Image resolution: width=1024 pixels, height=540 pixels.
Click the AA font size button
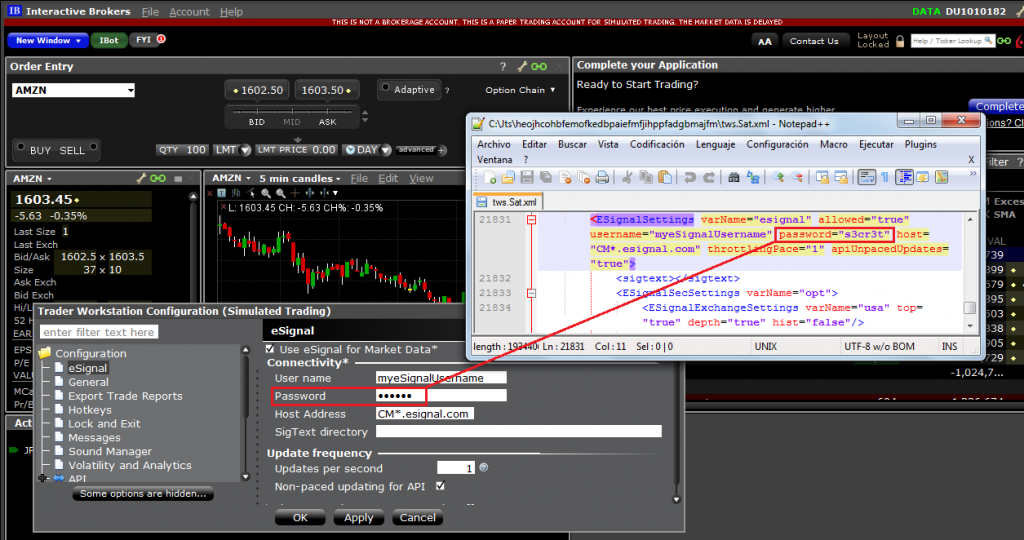765,41
